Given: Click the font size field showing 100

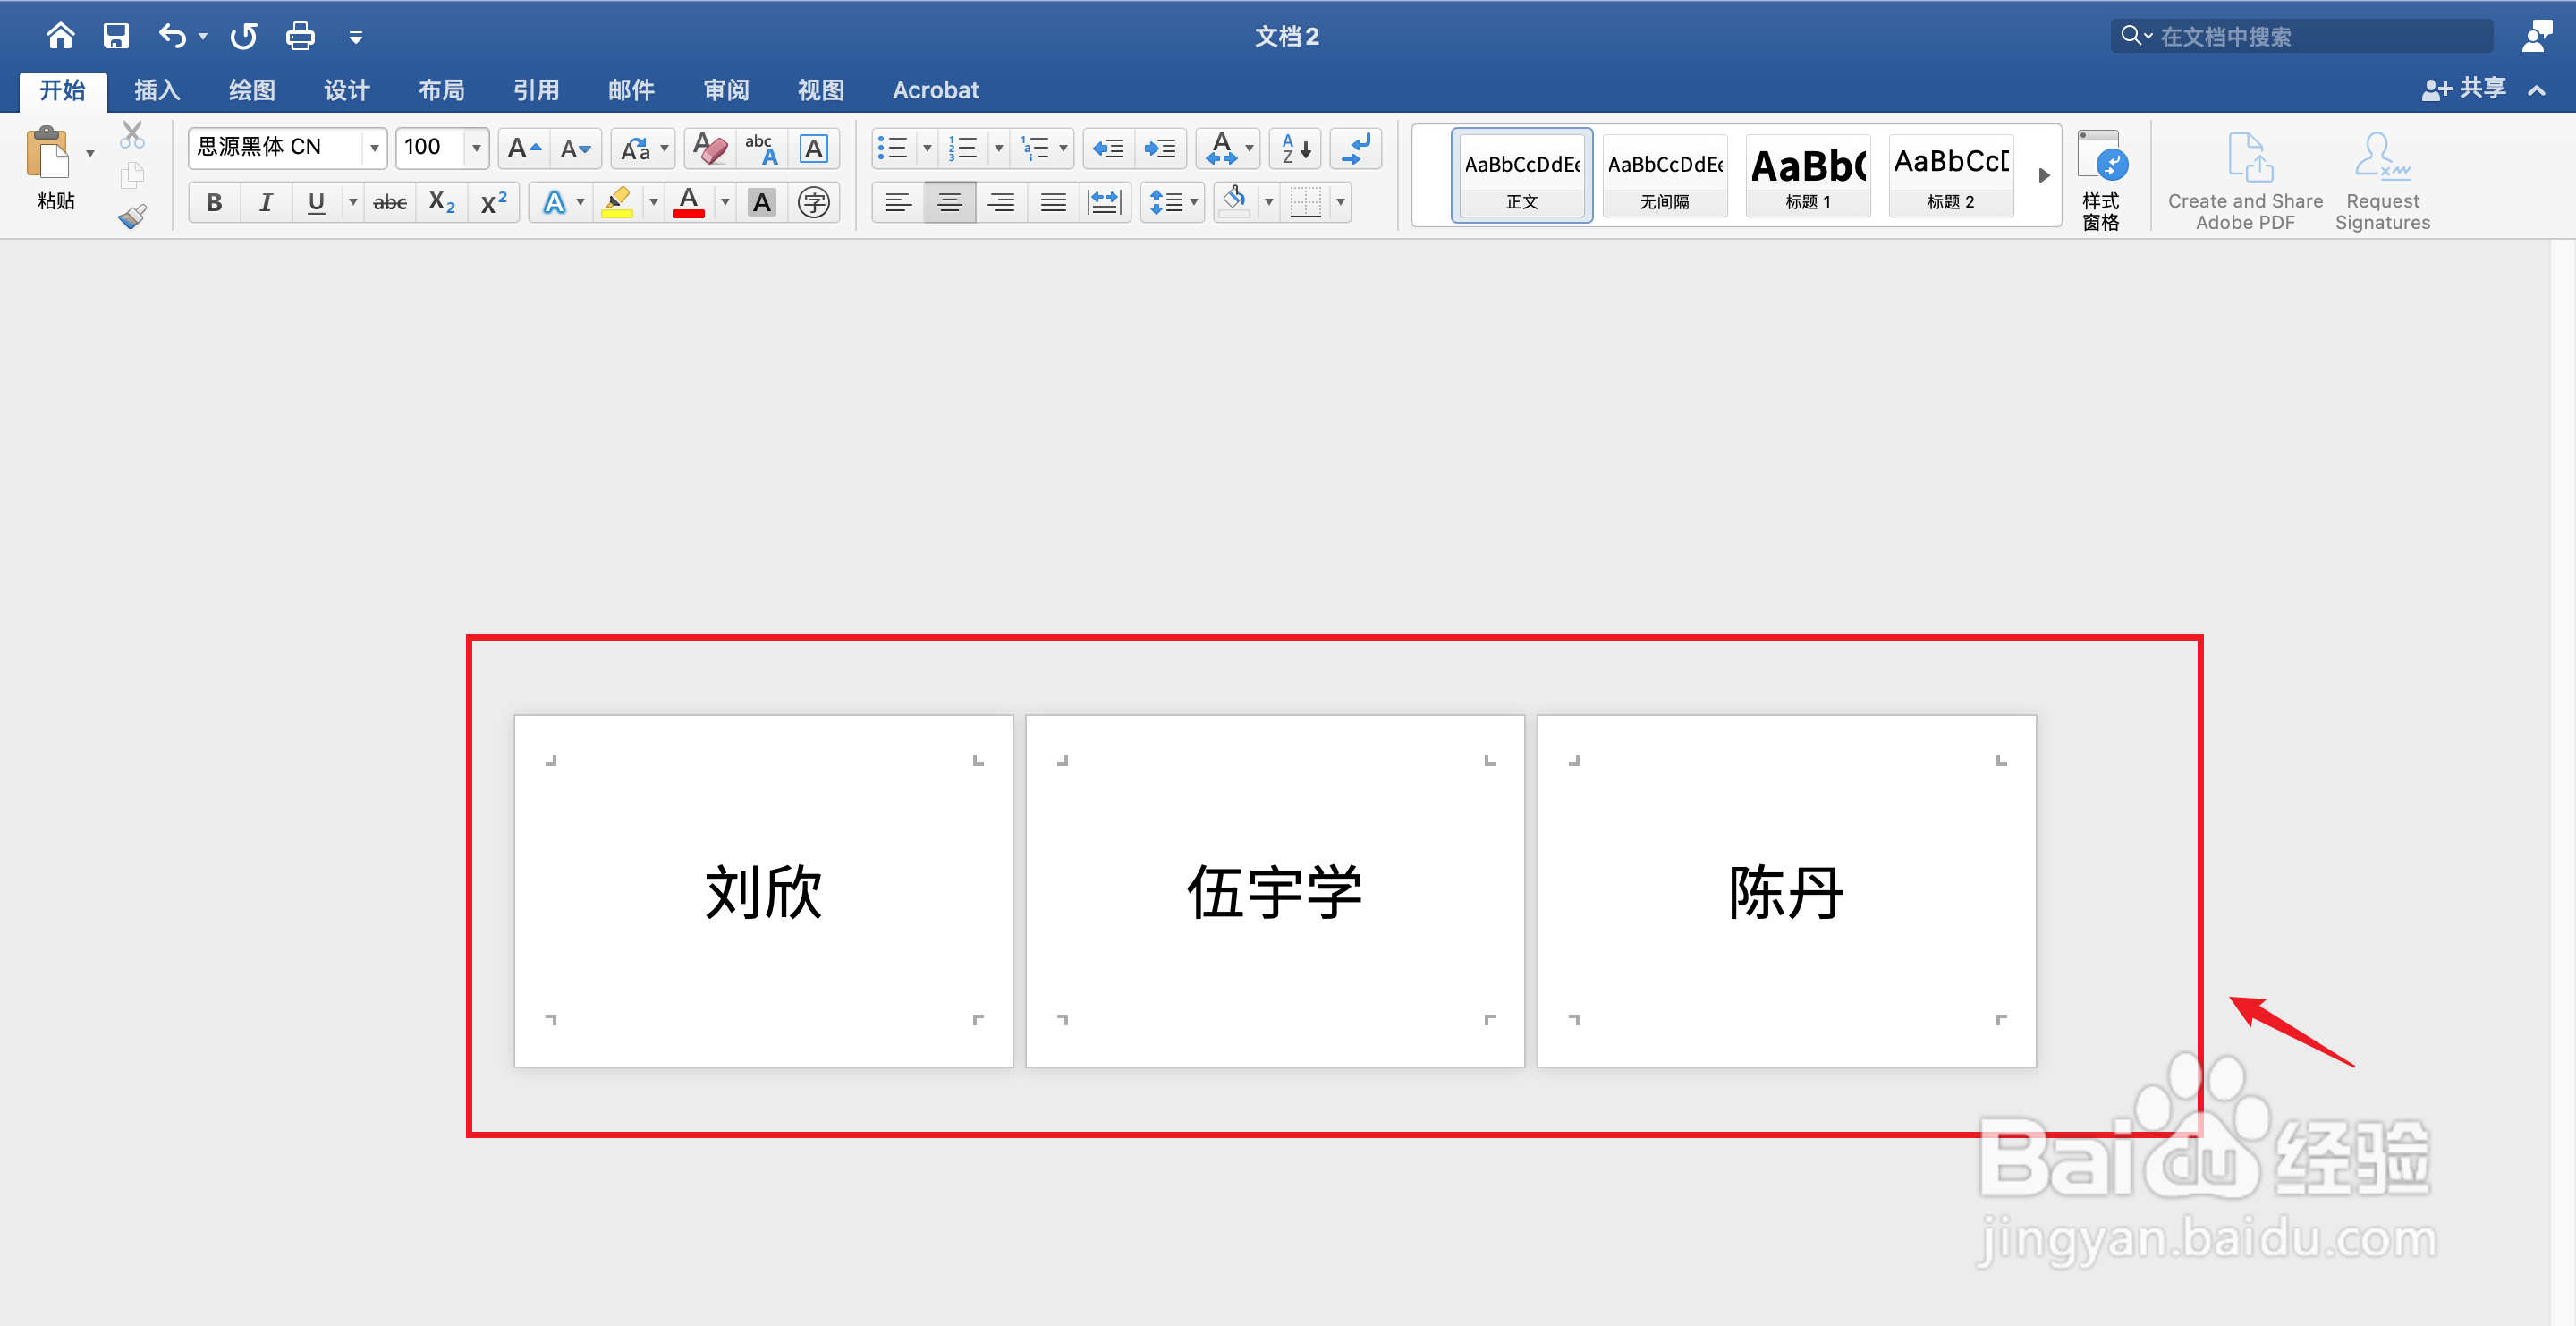Looking at the screenshot, I should tap(430, 149).
